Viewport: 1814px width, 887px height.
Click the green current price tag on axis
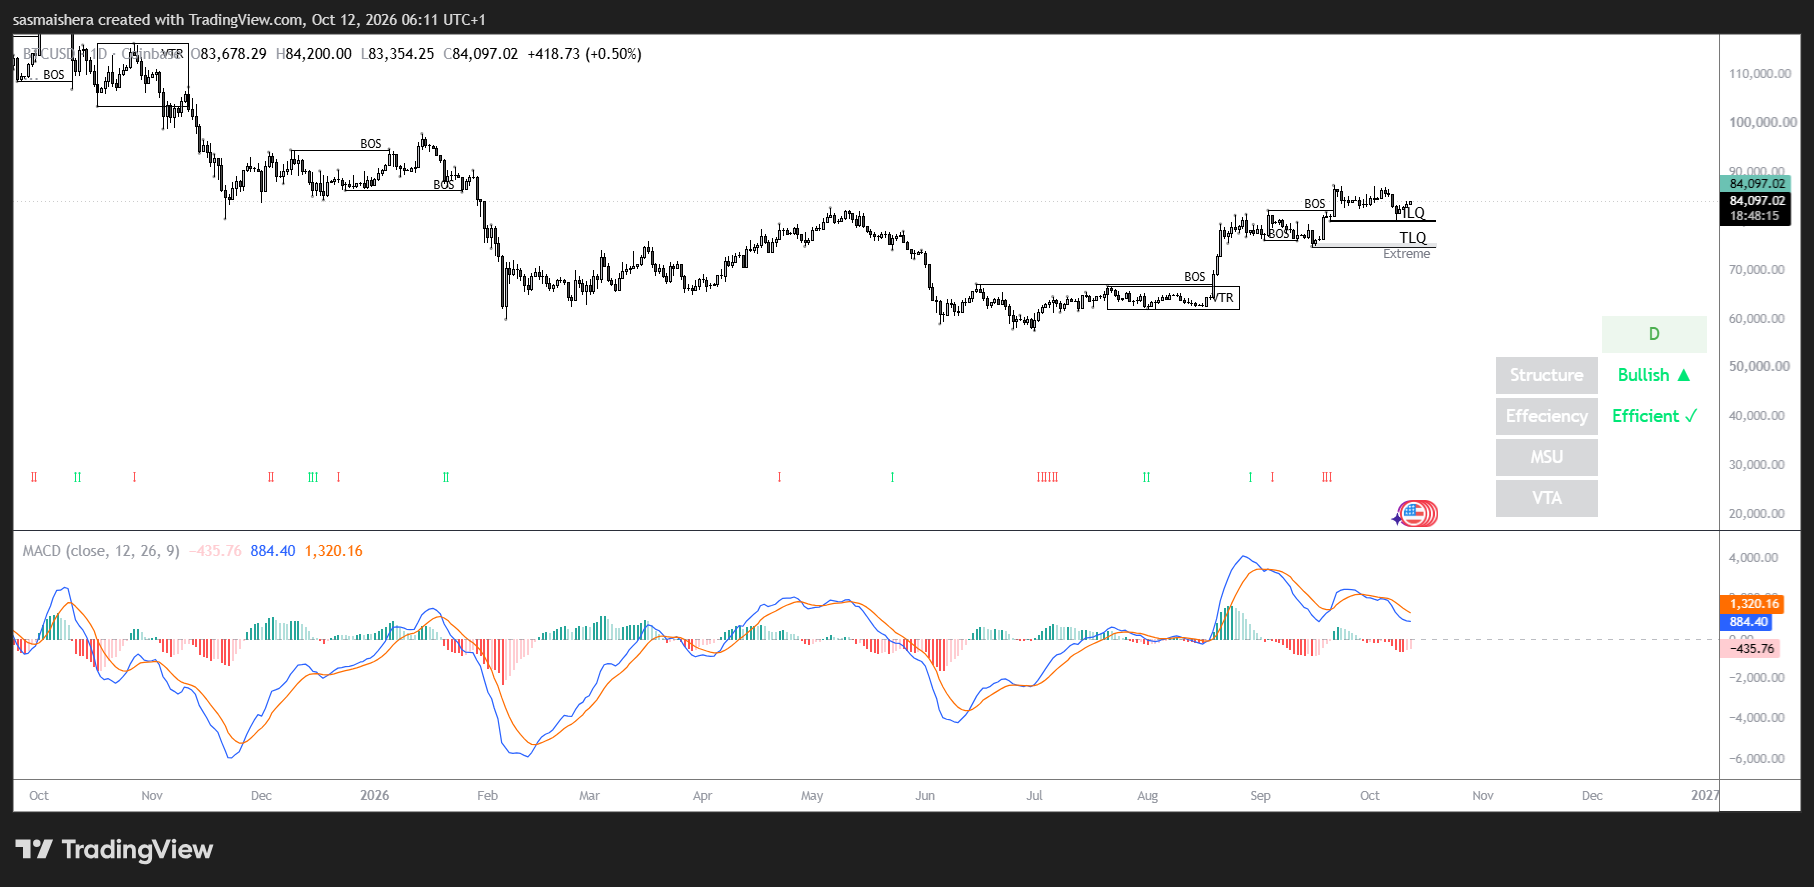click(1755, 183)
